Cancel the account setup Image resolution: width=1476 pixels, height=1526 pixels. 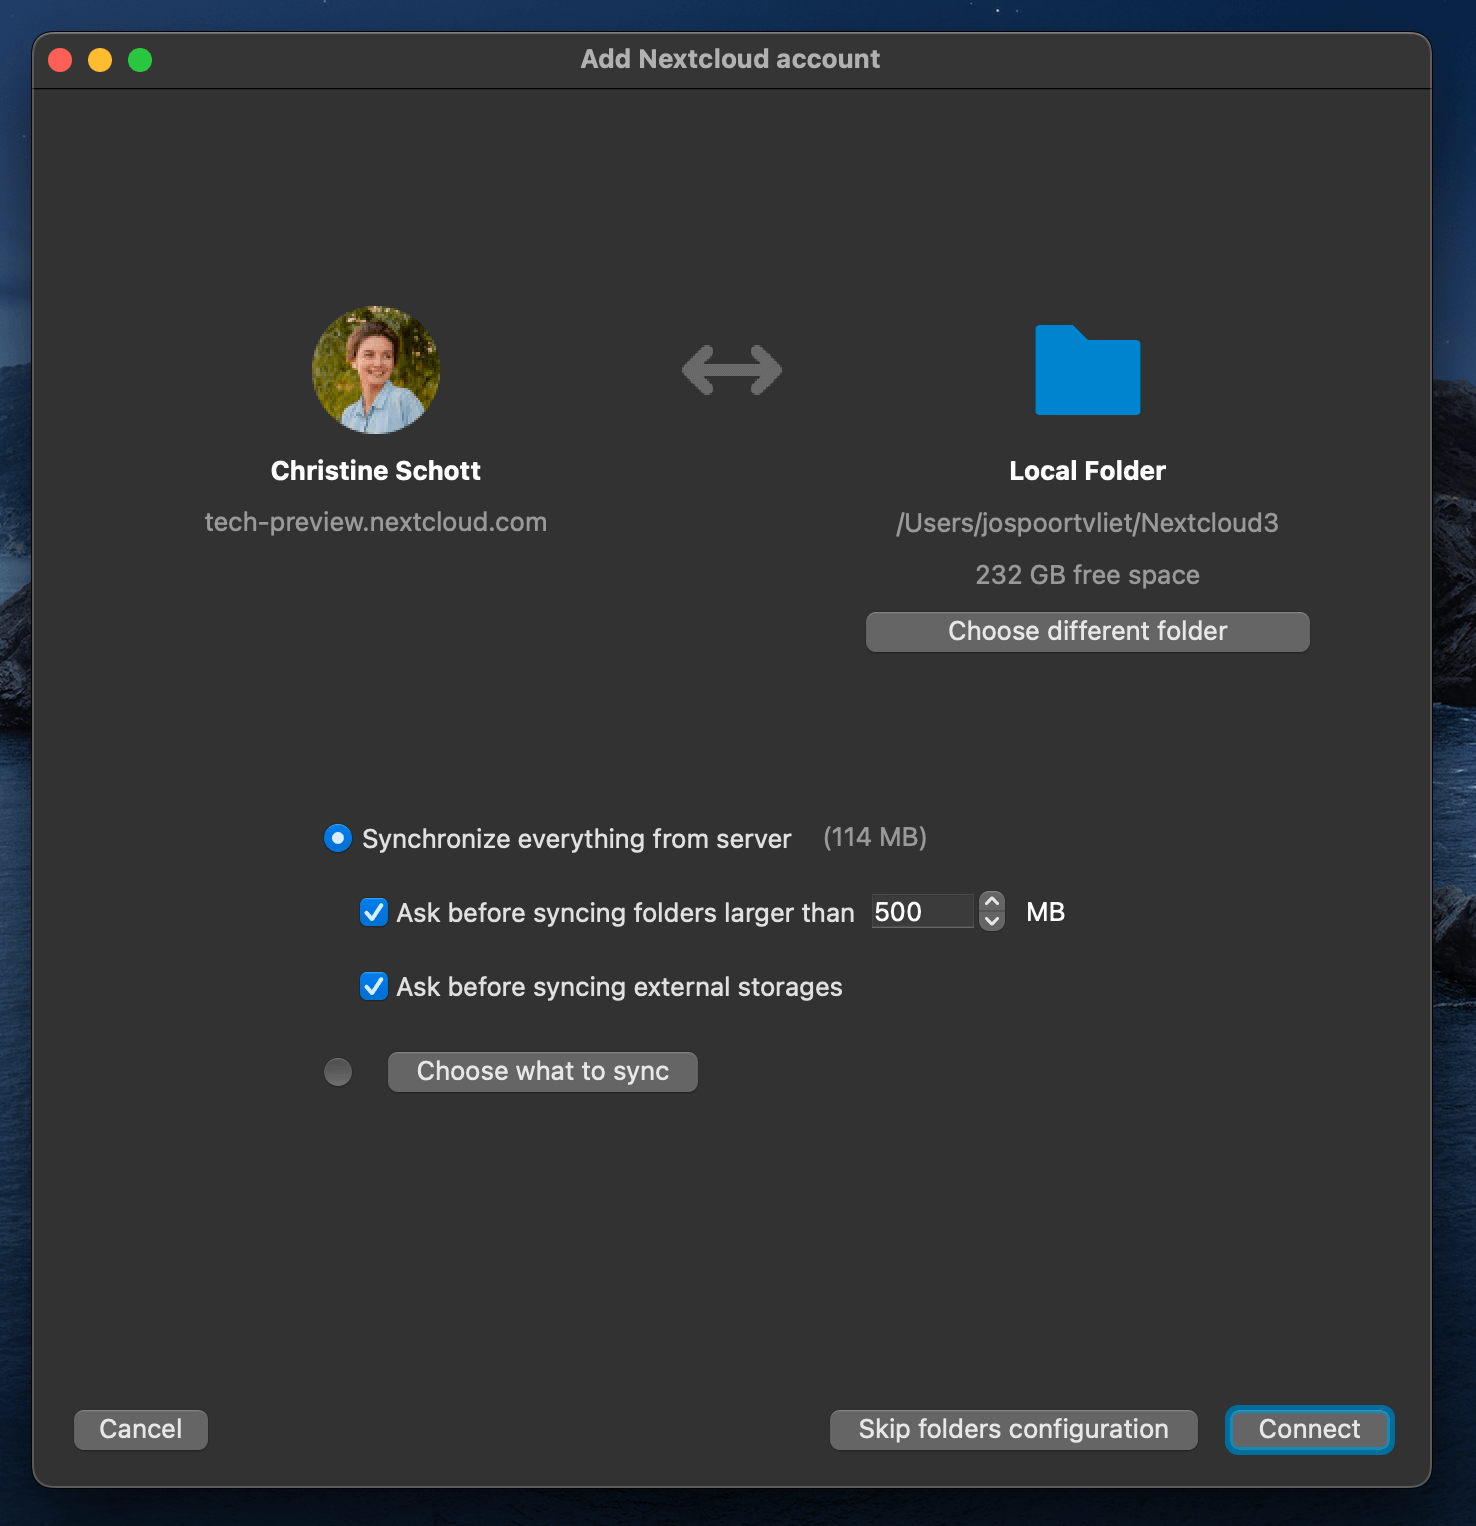coord(141,1430)
